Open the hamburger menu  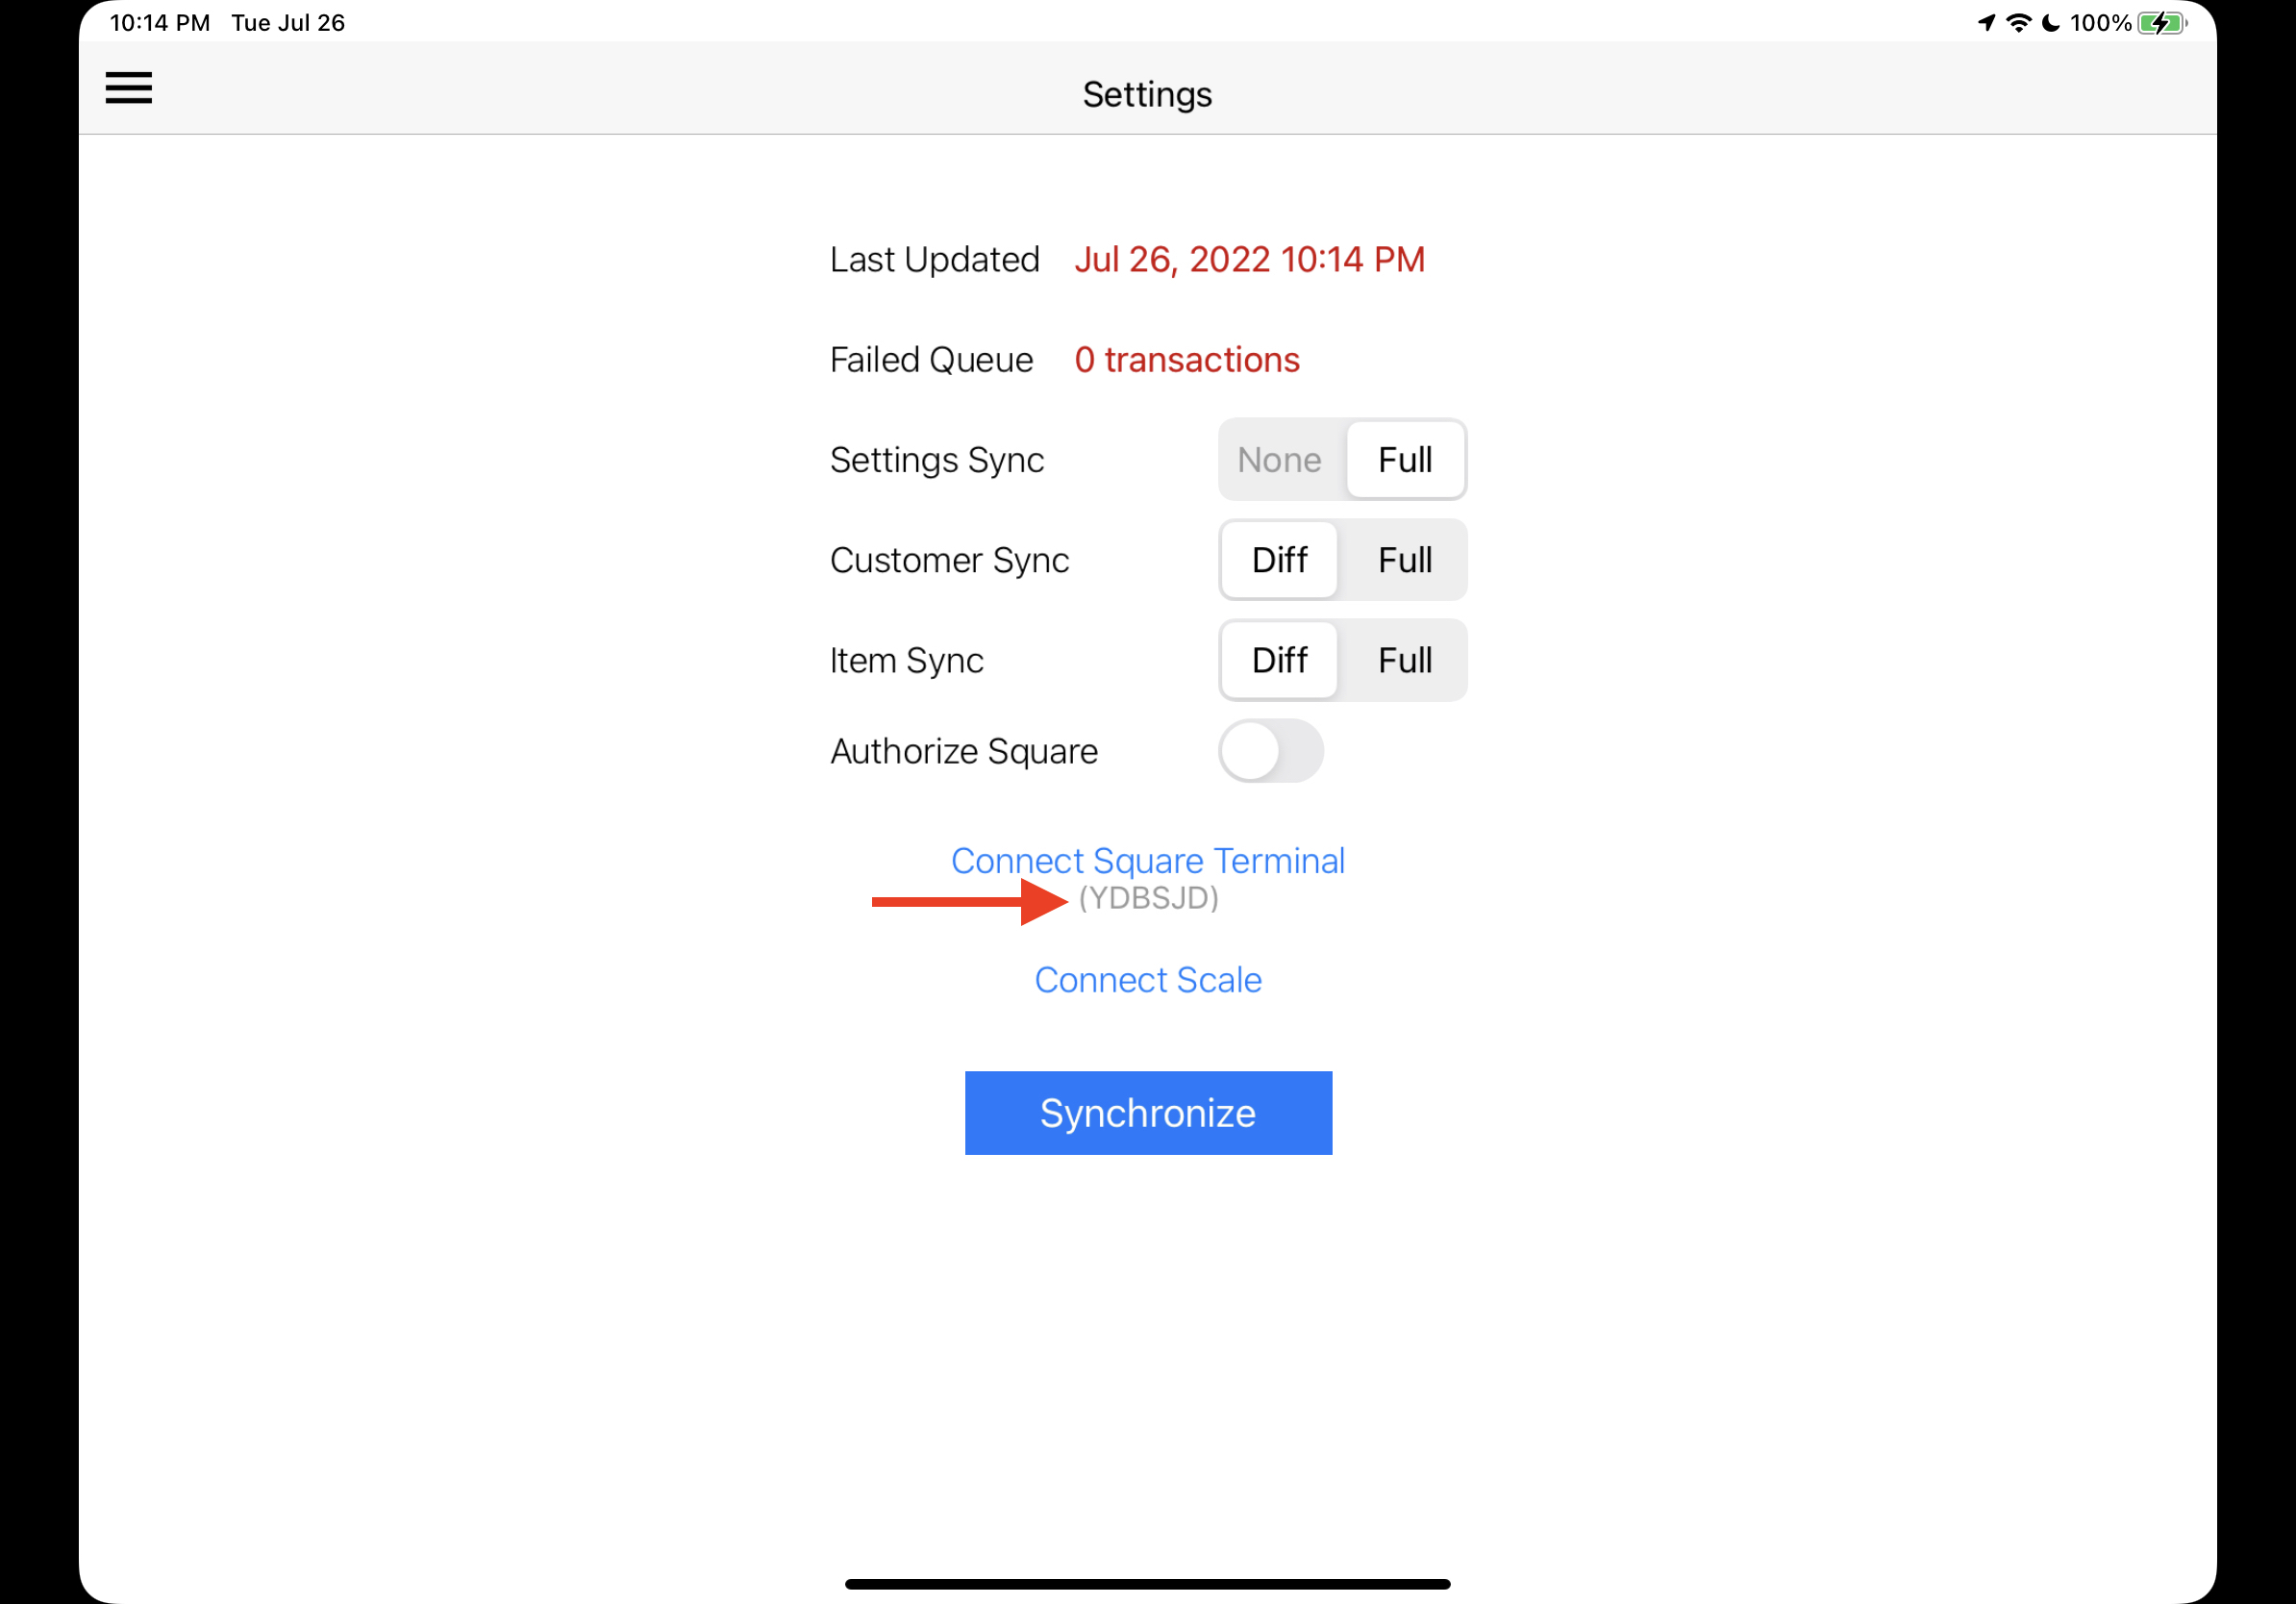point(129,88)
